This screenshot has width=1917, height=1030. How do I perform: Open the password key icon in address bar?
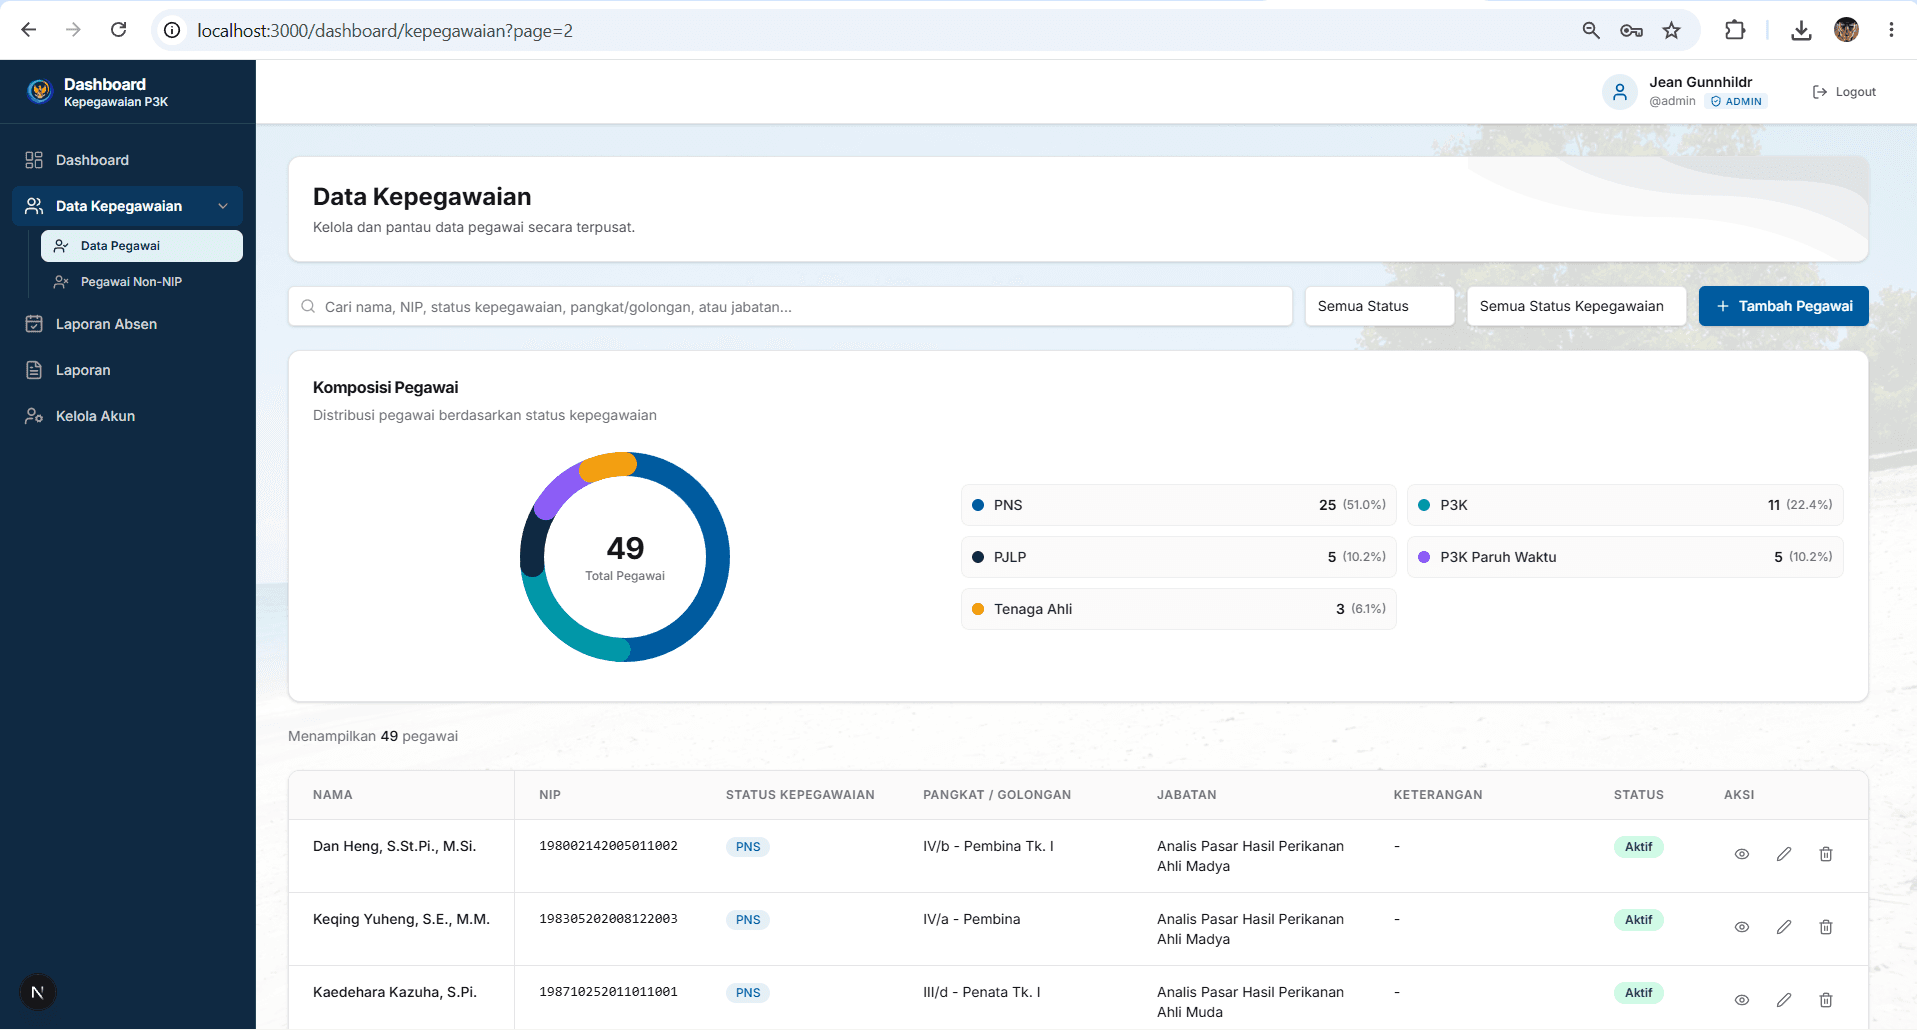[x=1631, y=30]
